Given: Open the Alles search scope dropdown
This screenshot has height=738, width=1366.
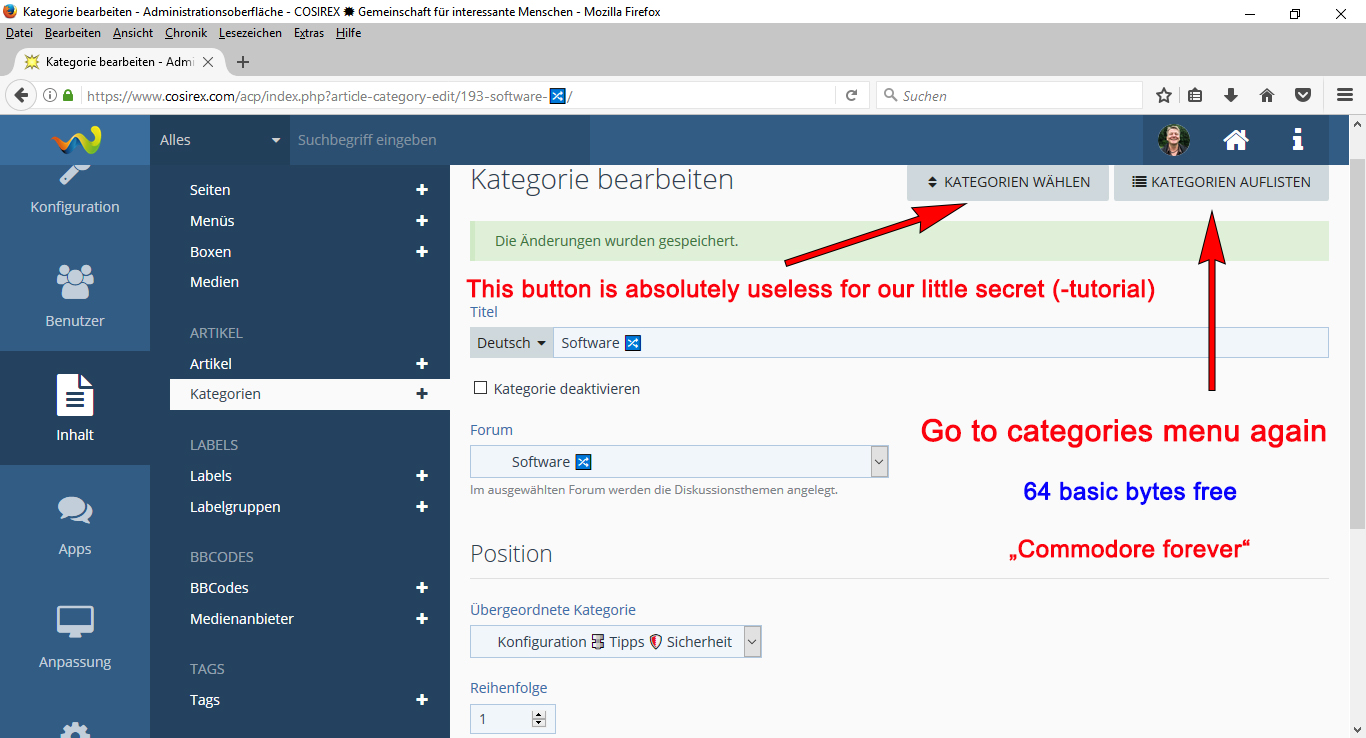Looking at the screenshot, I should pos(220,140).
